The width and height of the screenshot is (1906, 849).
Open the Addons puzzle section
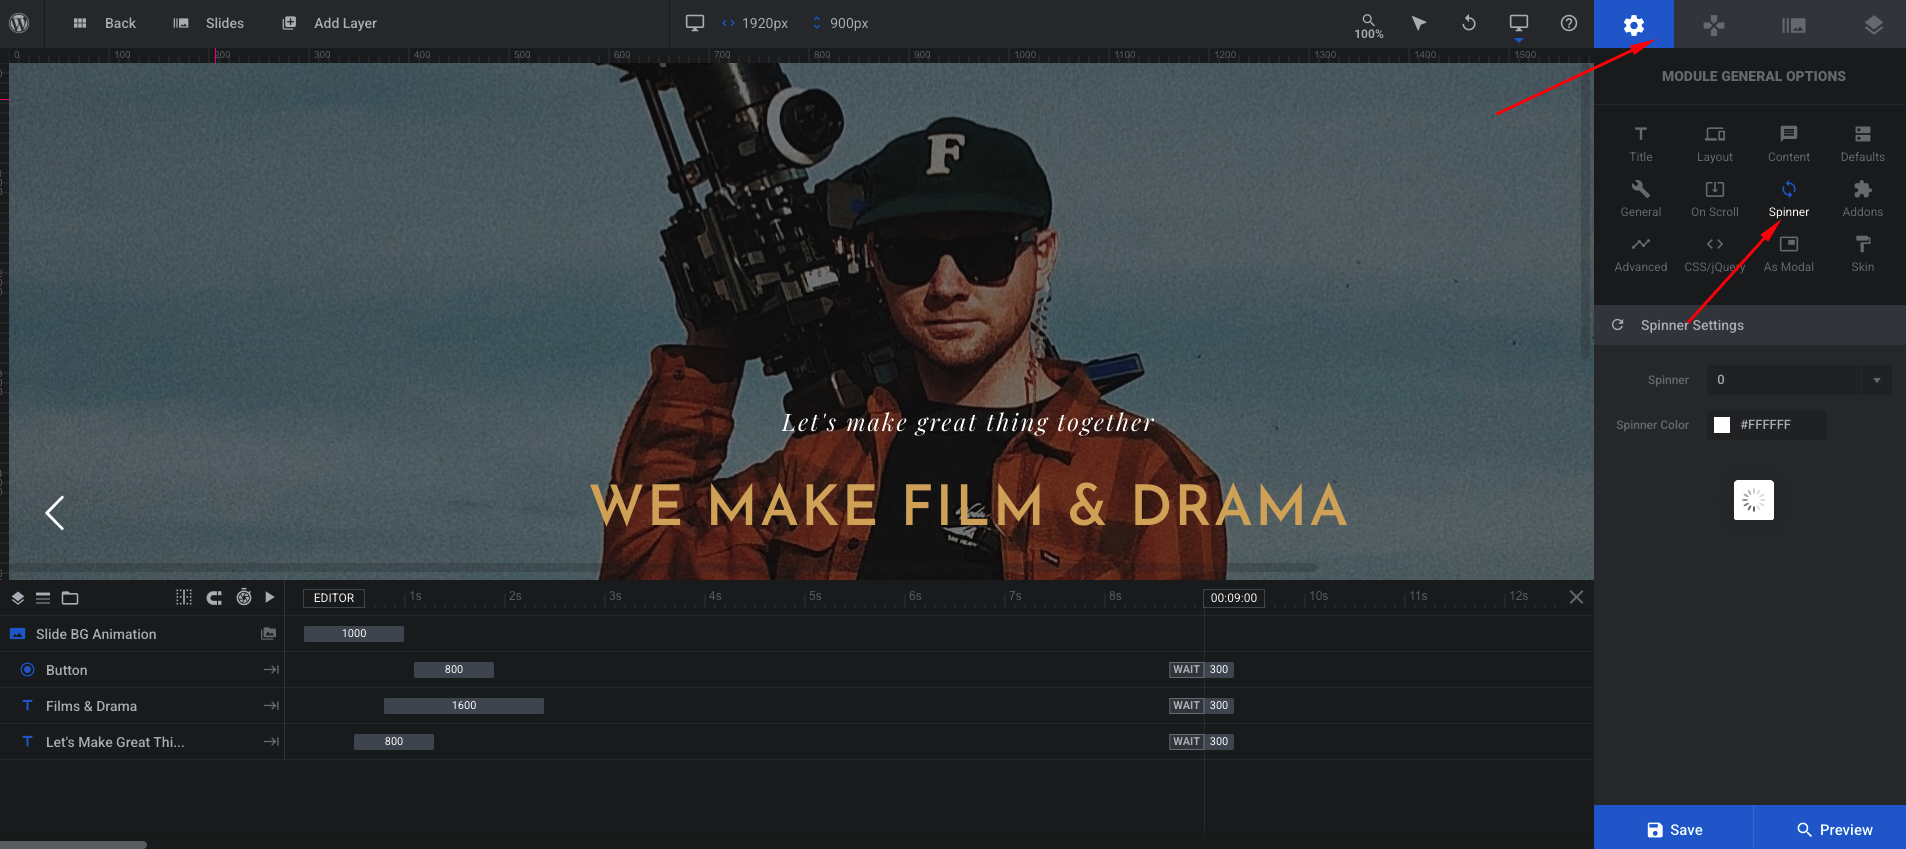tap(1863, 199)
